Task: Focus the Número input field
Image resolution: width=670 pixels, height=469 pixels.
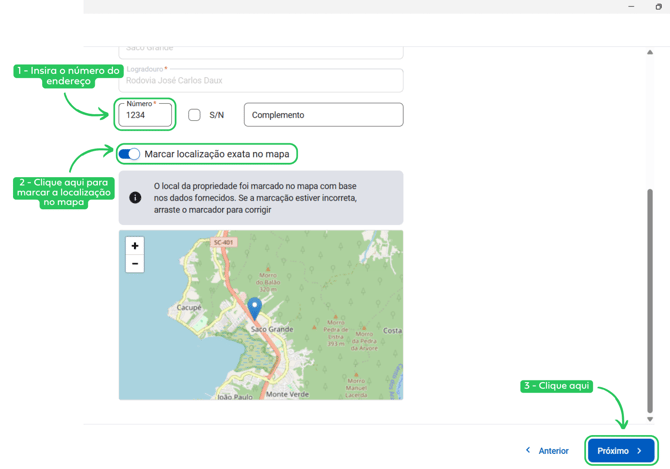Action: pos(145,114)
